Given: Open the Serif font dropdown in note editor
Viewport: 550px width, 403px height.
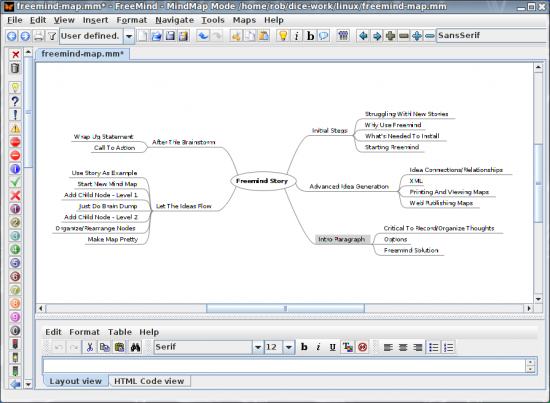Looking at the screenshot, I should (258, 347).
